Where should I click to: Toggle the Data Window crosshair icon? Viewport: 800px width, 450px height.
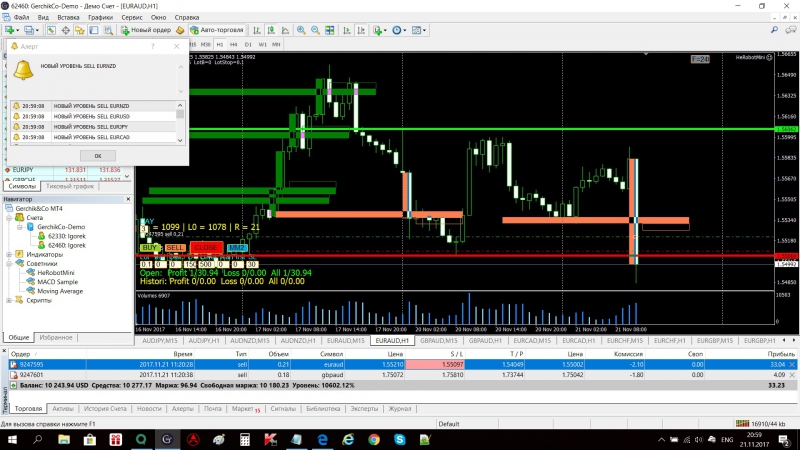click(x=66, y=31)
